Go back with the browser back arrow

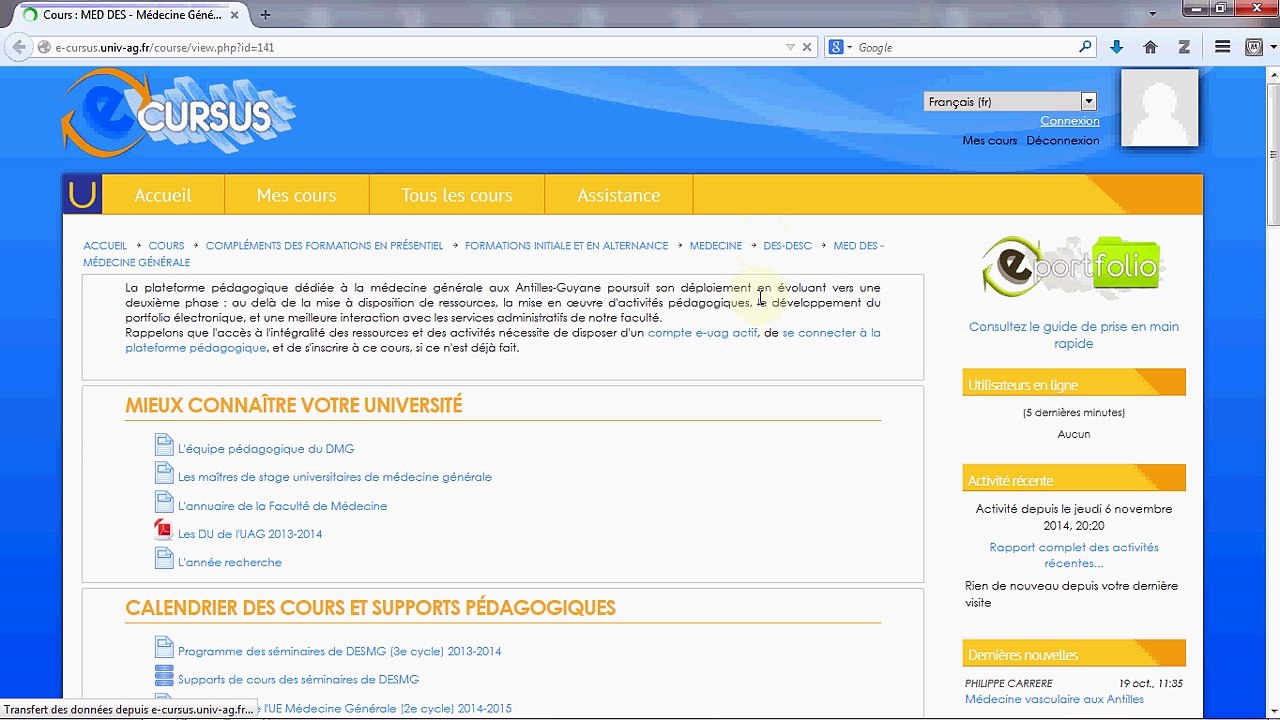(18, 47)
